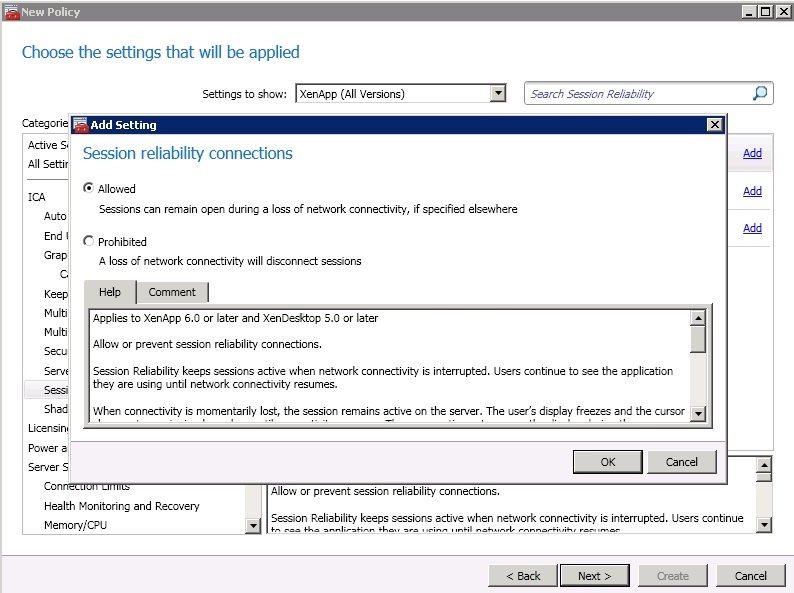Proceed with the Next button
The width and height of the screenshot is (794, 593).
pos(594,576)
